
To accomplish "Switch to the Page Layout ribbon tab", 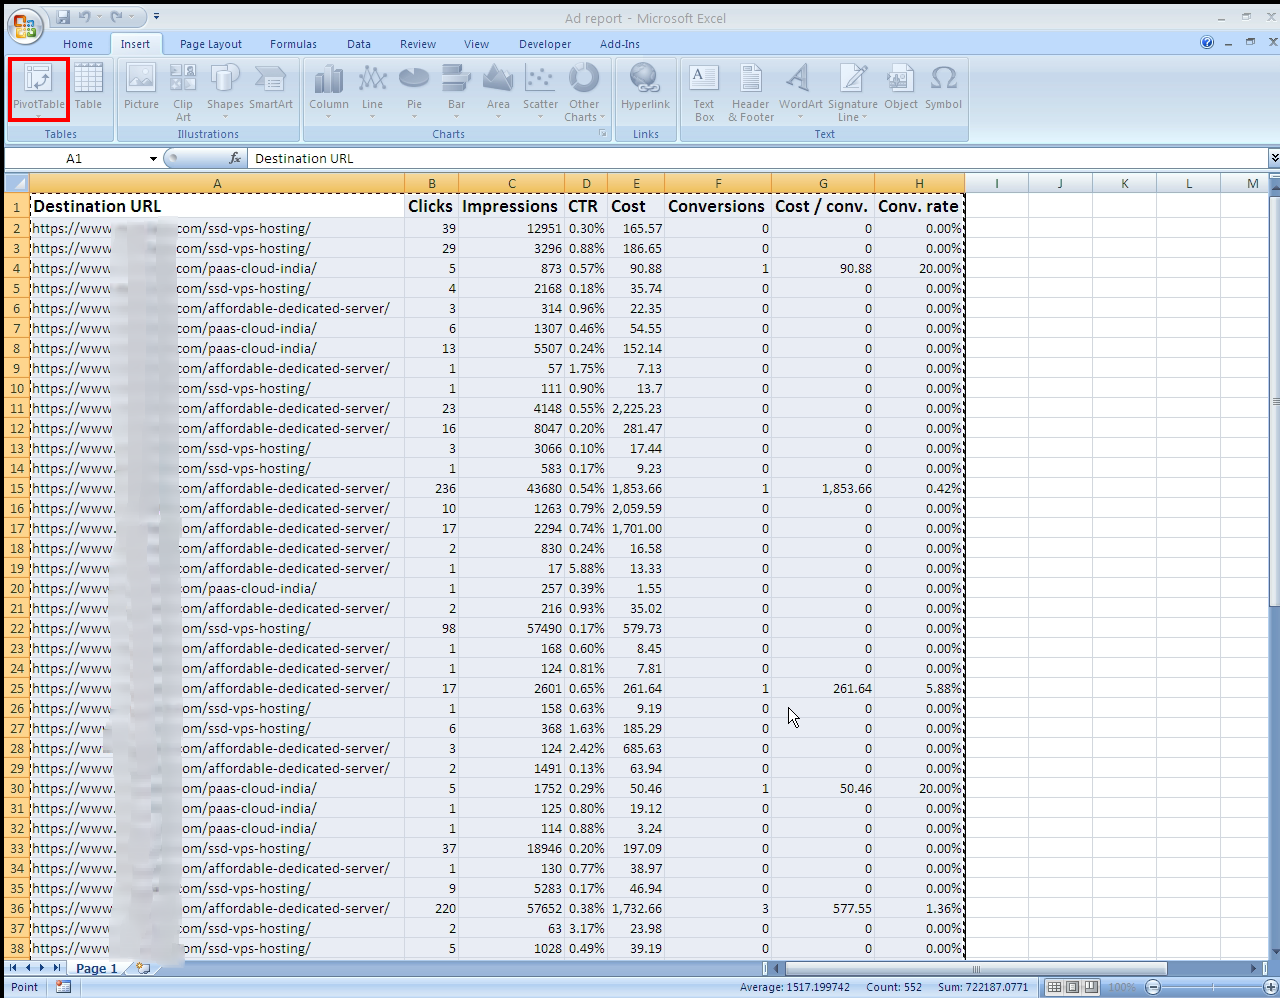I will click(x=211, y=44).
